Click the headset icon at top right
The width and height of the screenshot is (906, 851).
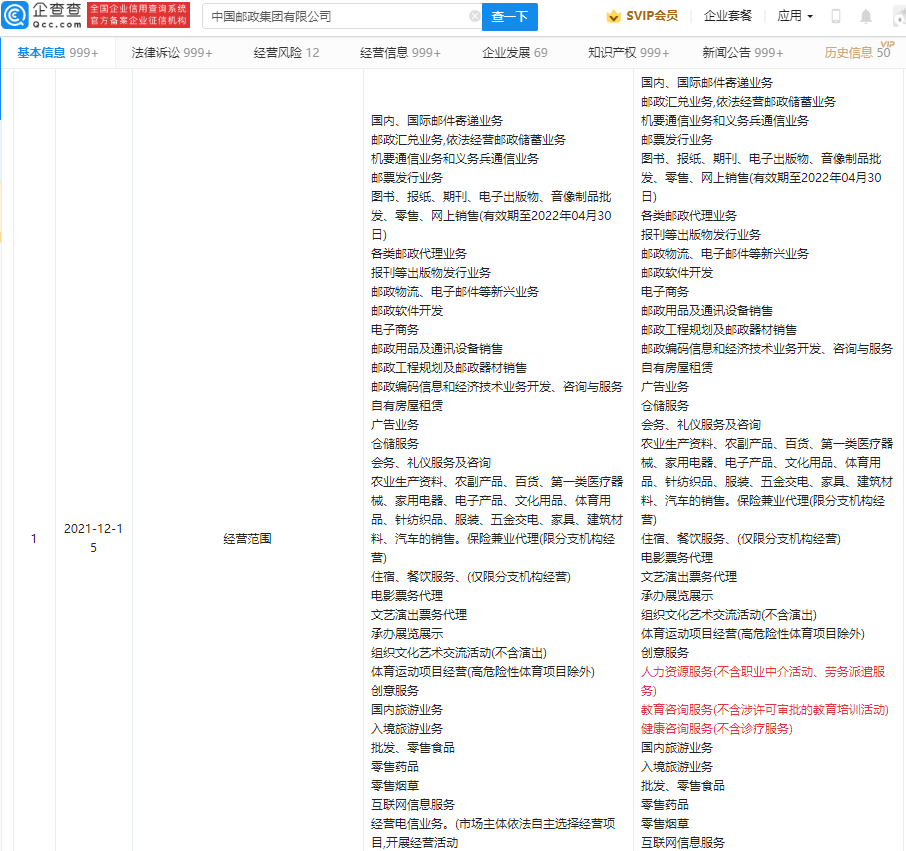899,17
